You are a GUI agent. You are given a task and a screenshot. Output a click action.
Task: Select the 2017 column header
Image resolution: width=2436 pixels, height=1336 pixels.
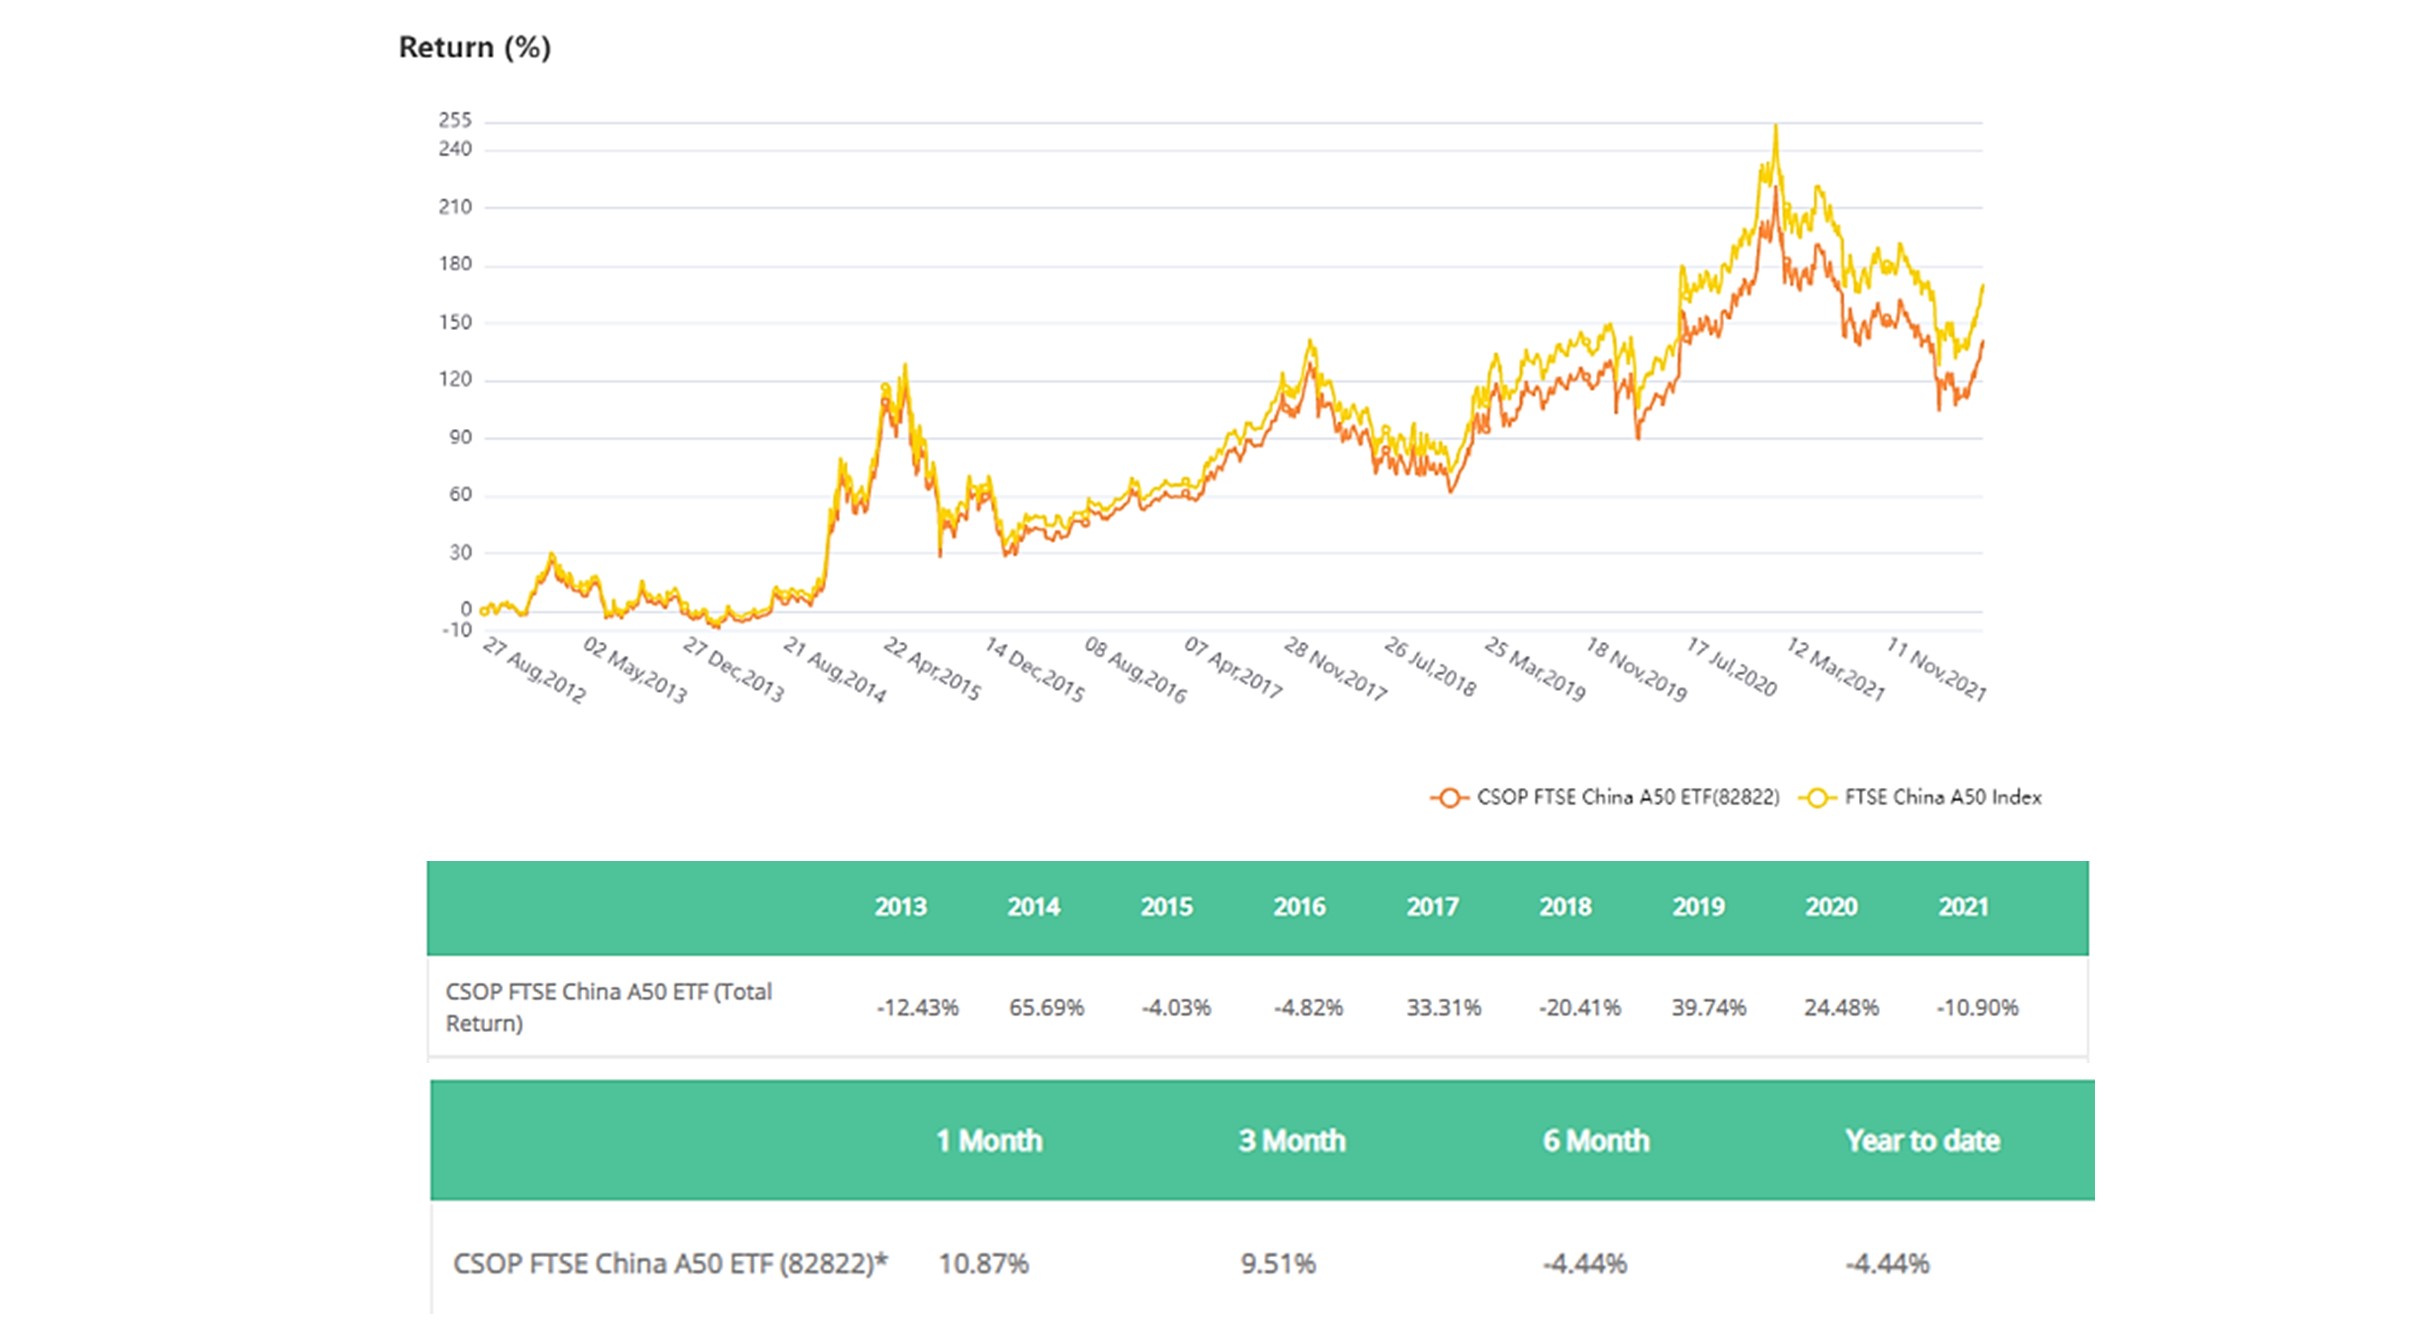coord(1432,907)
